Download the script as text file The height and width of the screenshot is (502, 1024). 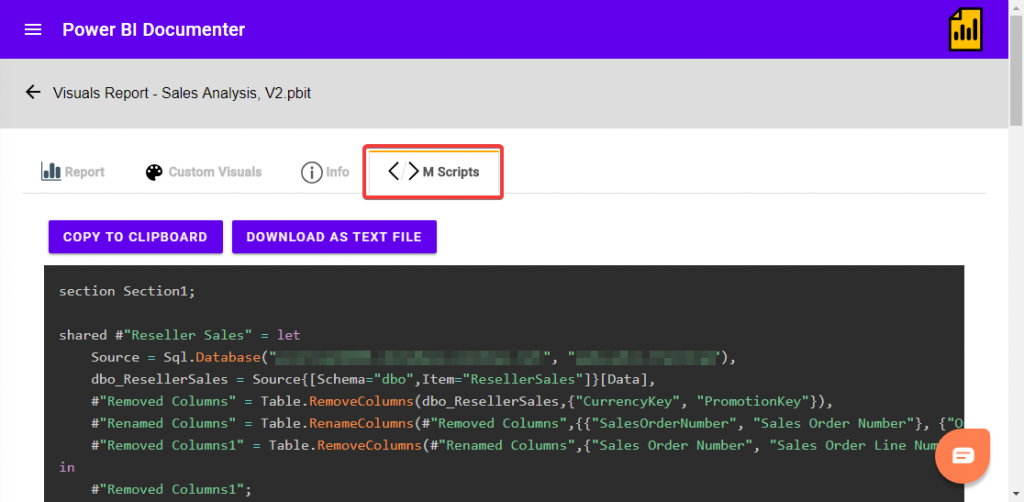tap(334, 237)
